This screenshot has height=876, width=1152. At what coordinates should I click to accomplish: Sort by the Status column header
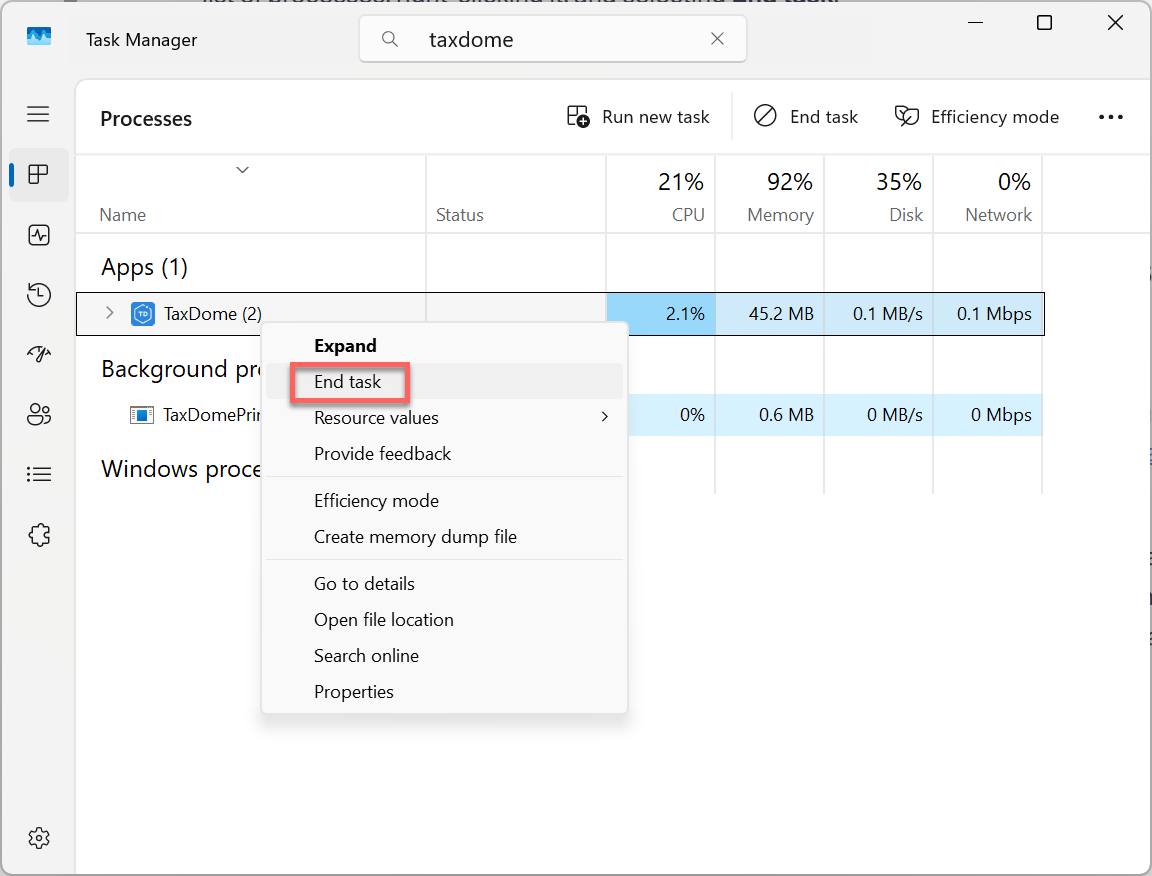[516, 195]
